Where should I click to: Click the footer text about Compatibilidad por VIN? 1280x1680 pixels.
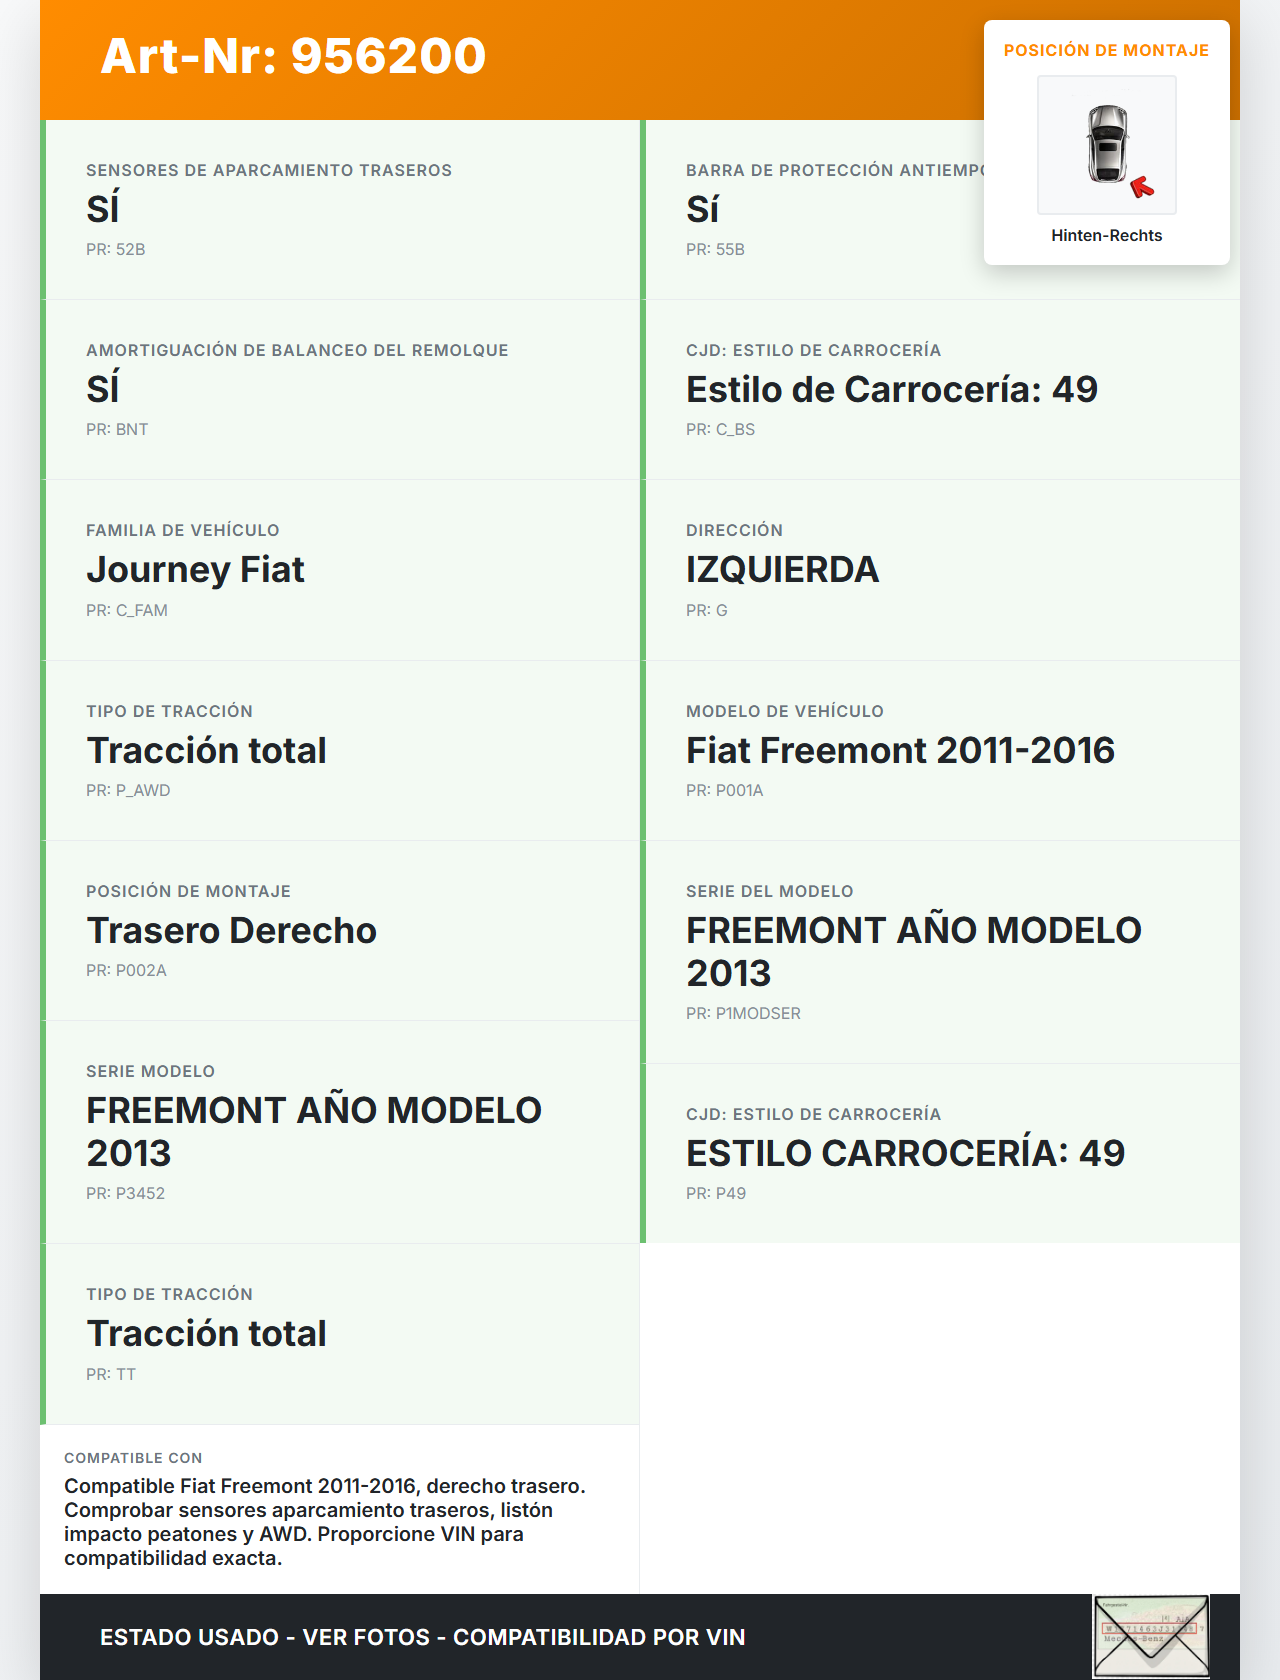(x=422, y=1638)
